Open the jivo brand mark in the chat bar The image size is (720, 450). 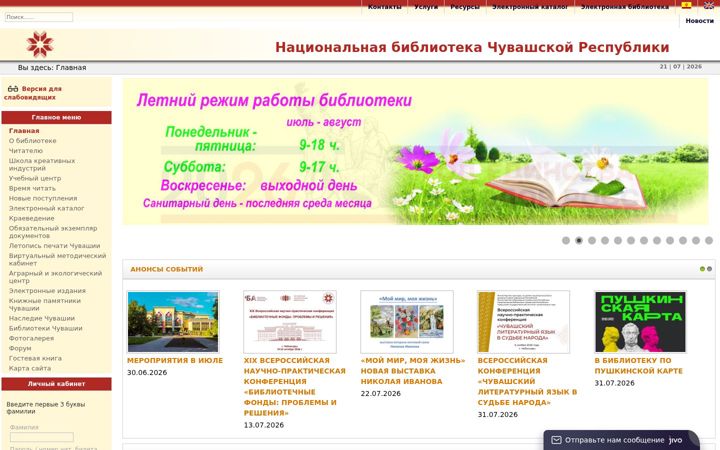tap(675, 440)
